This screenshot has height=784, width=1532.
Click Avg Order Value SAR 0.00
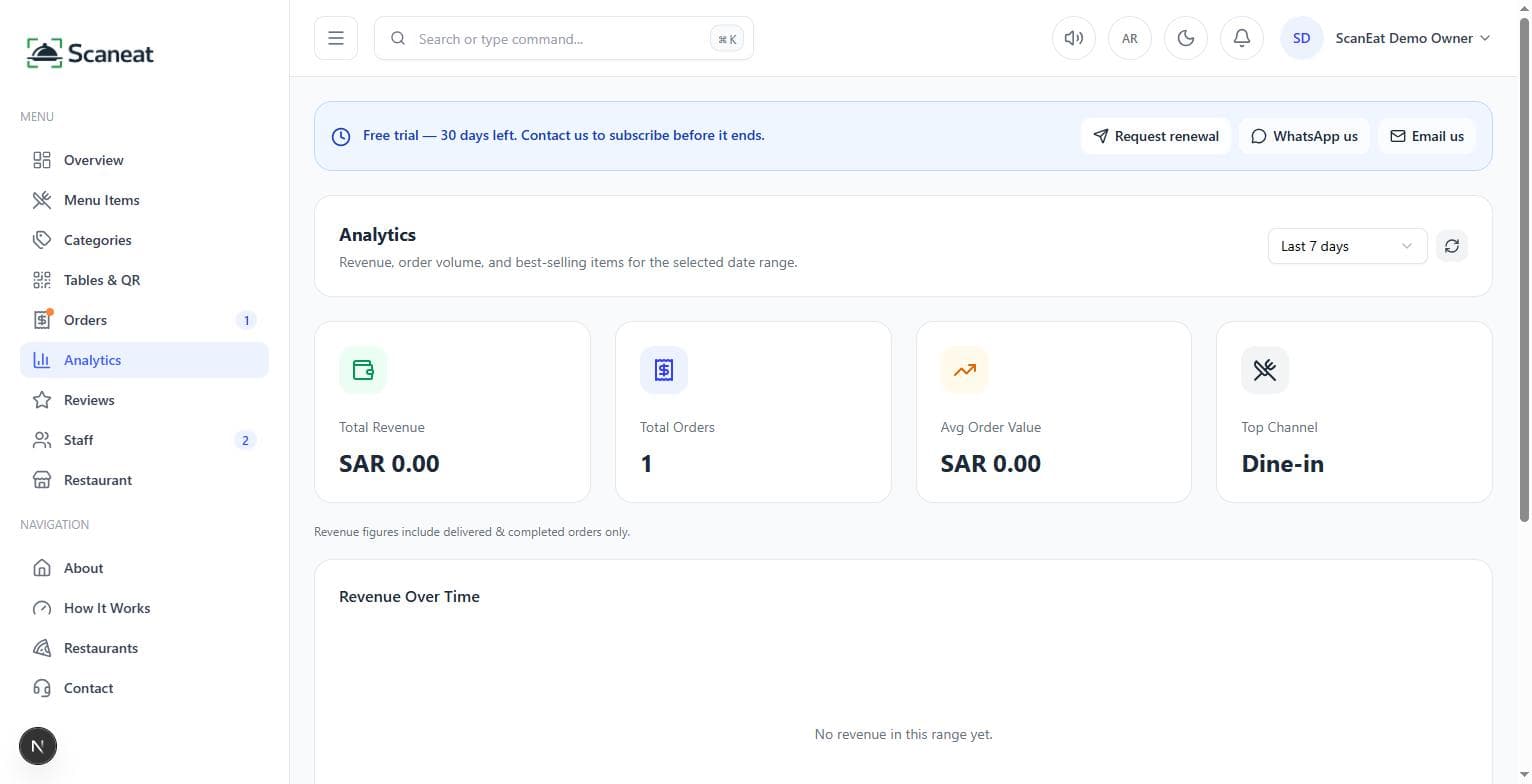click(991, 464)
